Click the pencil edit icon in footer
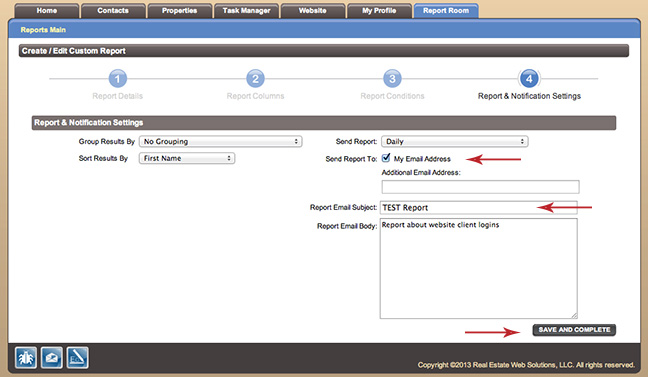 [77, 358]
